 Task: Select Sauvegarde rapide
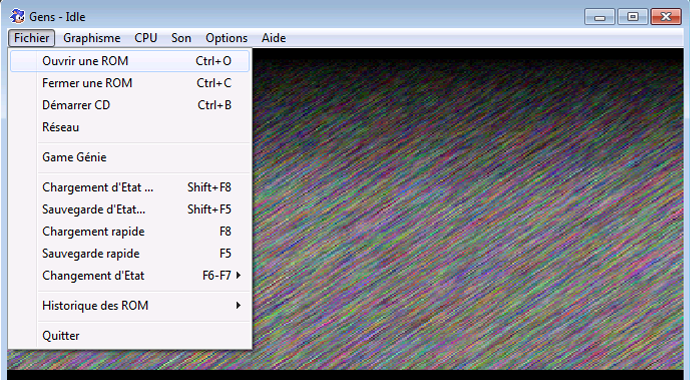(x=130, y=253)
